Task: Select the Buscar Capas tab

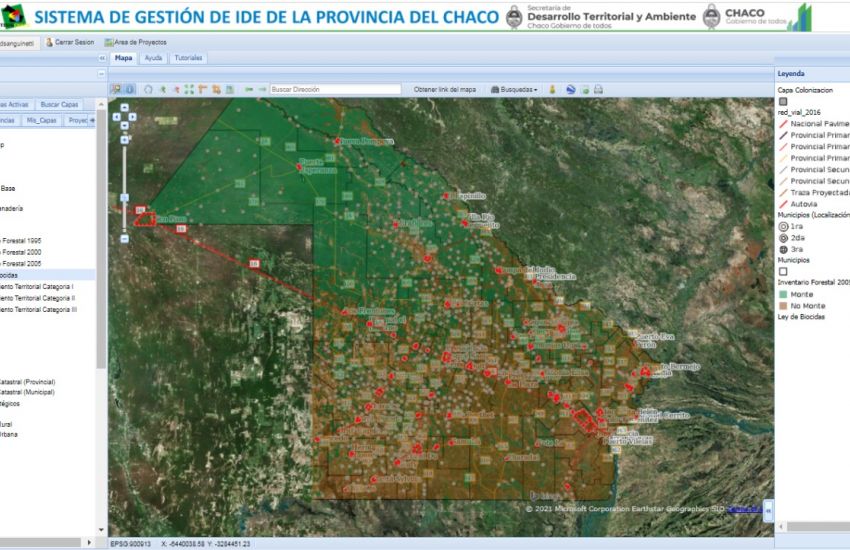Action: (x=61, y=104)
